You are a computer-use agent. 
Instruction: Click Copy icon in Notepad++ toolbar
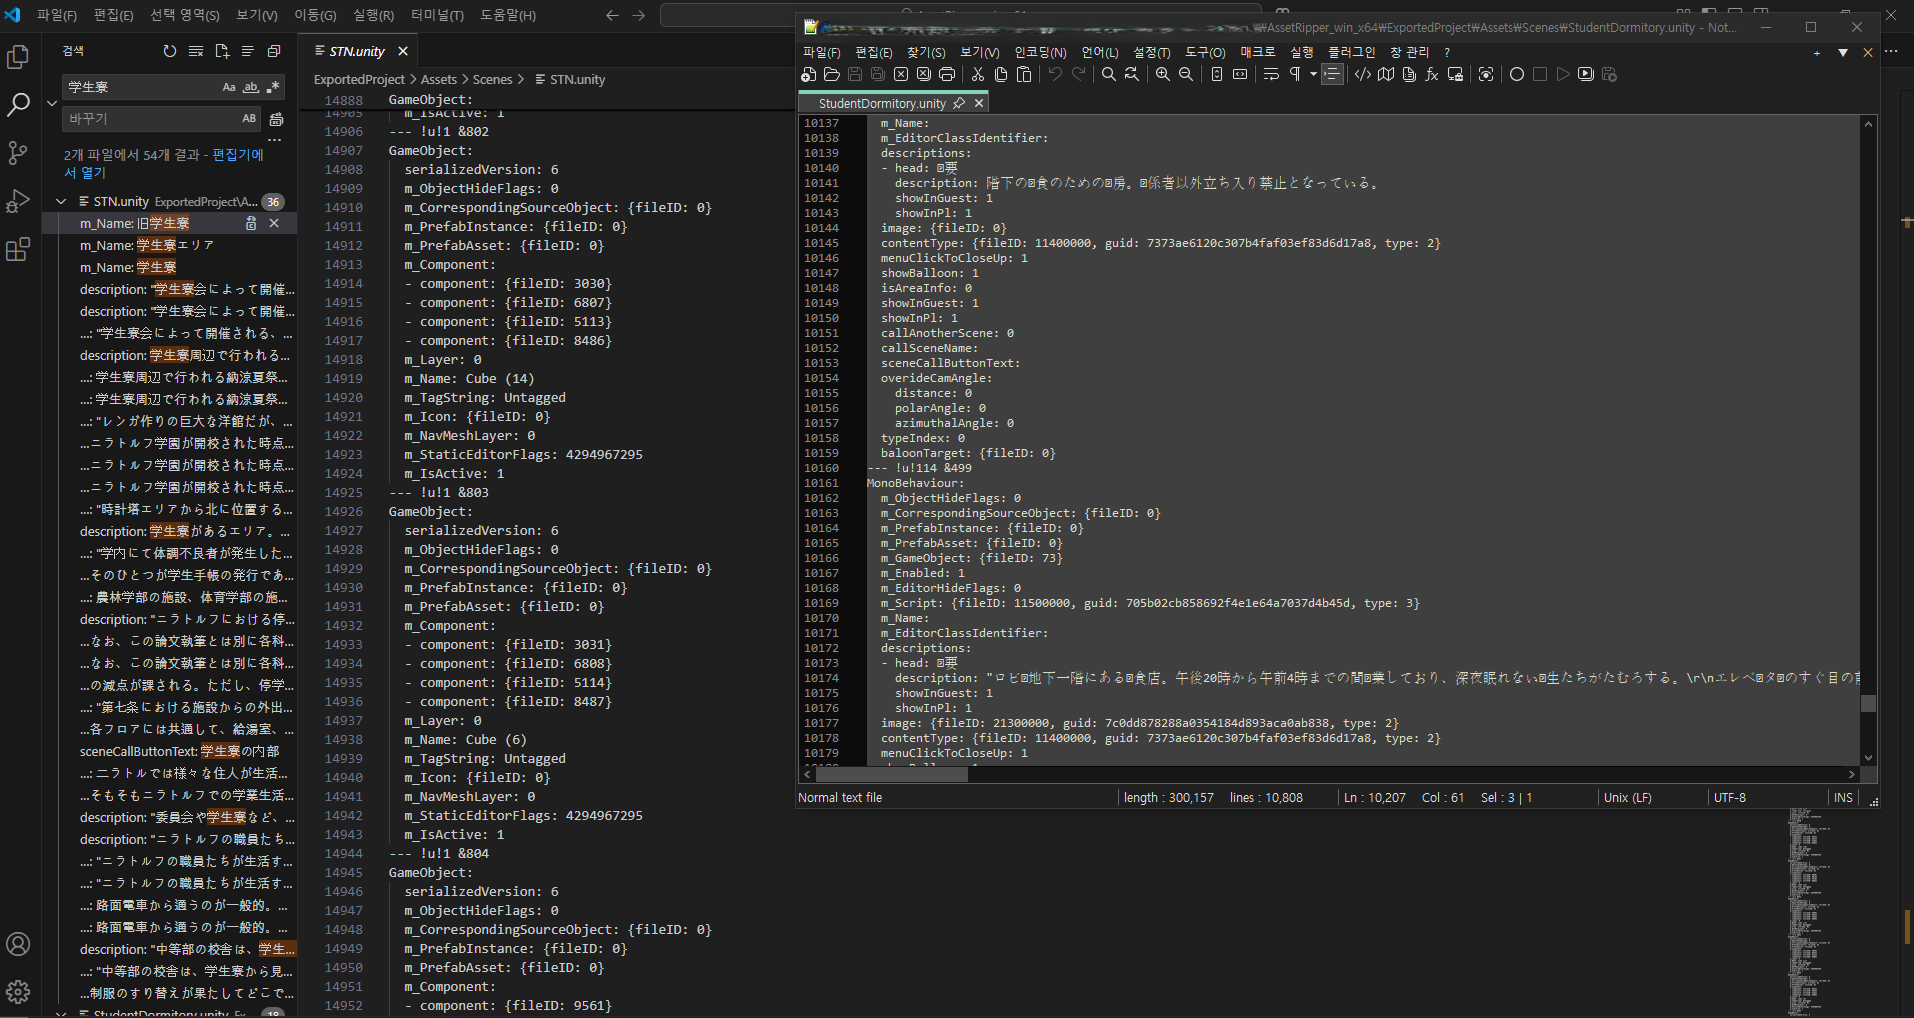[1001, 74]
